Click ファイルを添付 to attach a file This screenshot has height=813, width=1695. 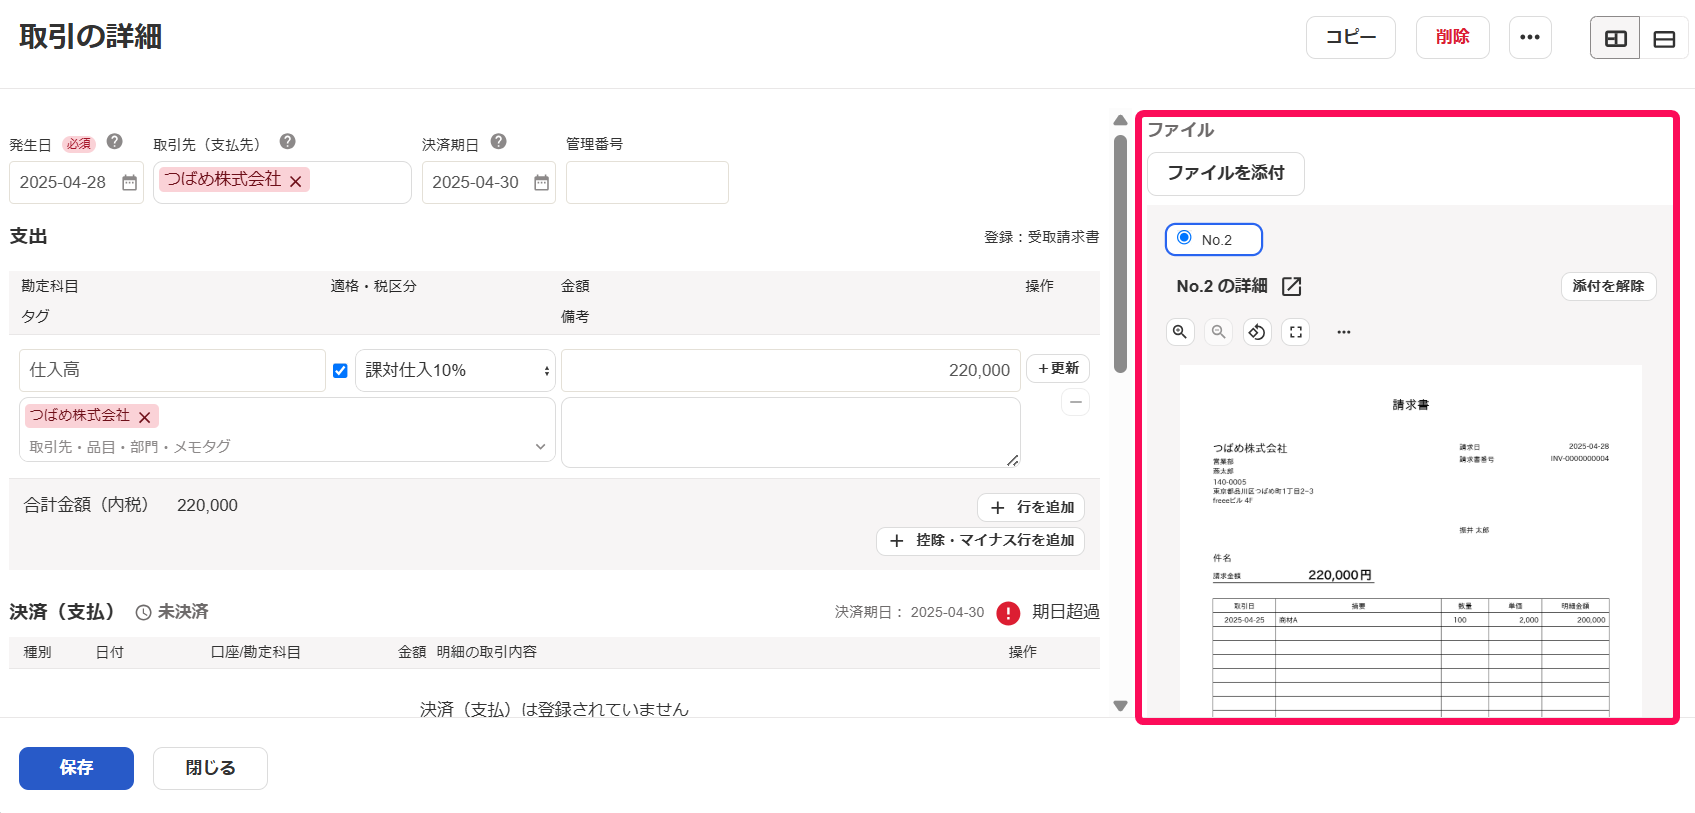click(x=1226, y=174)
